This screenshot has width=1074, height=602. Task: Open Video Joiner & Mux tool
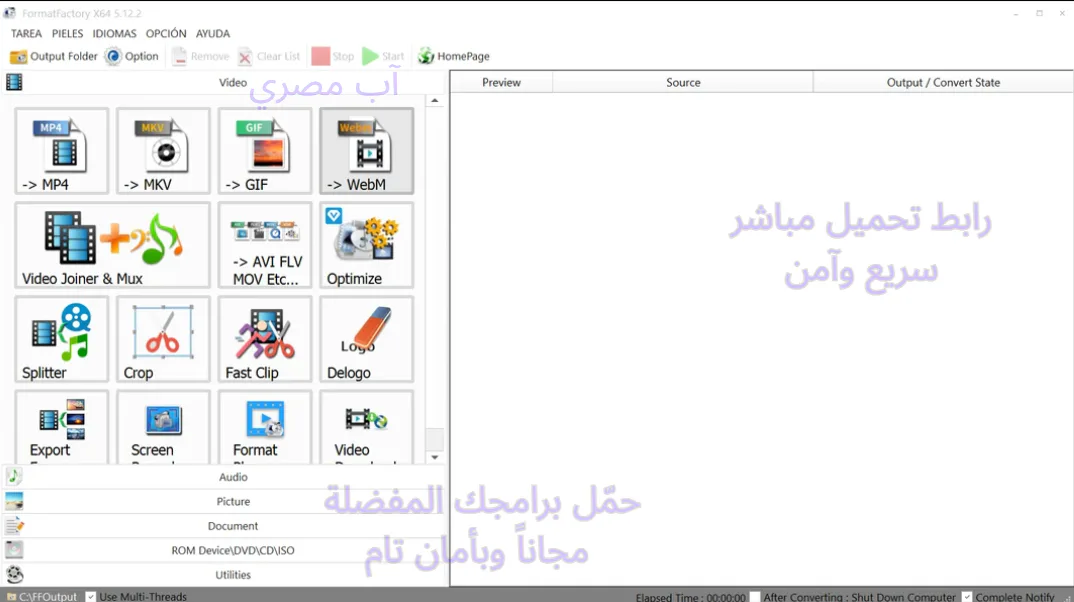pyautogui.click(x=112, y=244)
